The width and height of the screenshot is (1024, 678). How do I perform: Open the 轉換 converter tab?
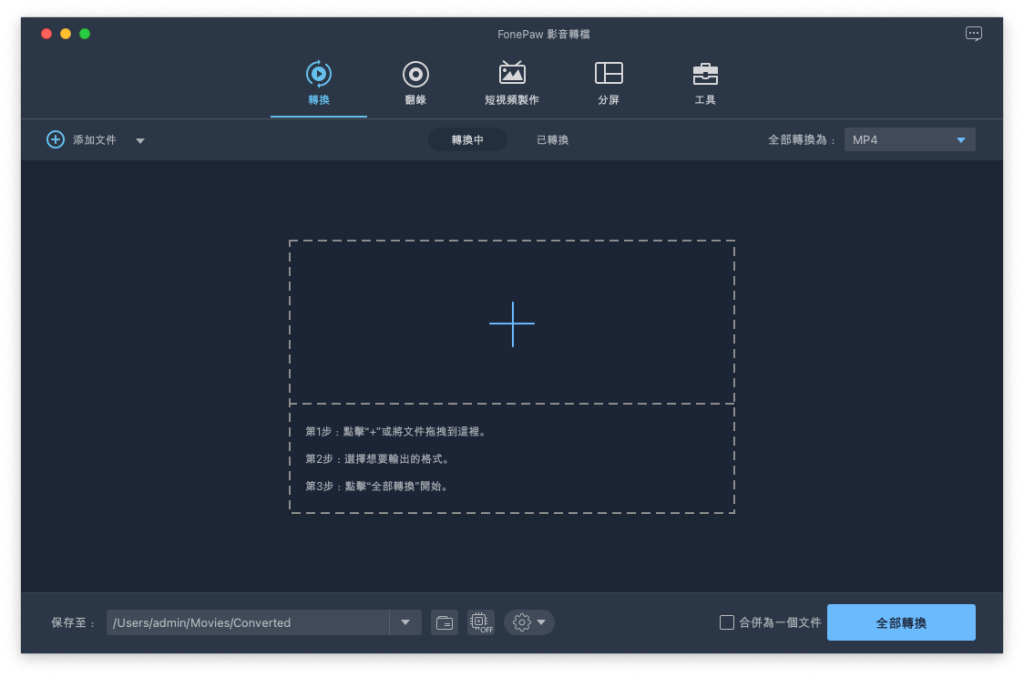319,83
